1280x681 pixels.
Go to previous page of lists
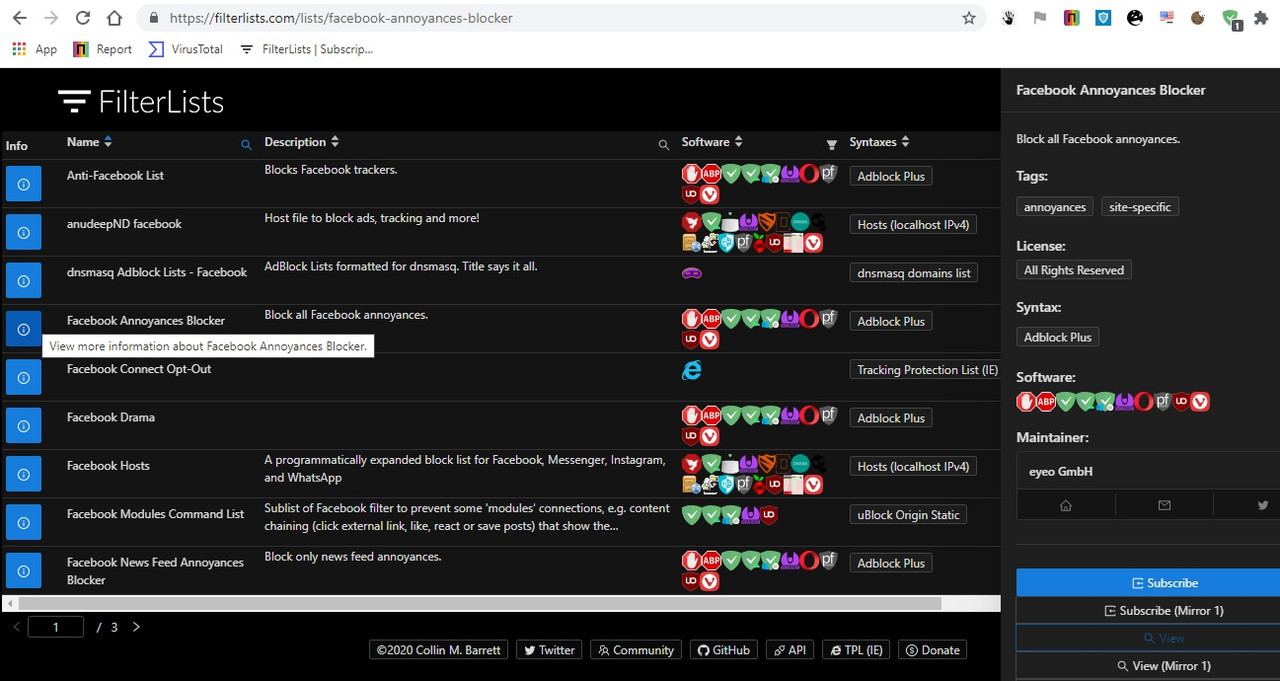pyautogui.click(x=16, y=627)
